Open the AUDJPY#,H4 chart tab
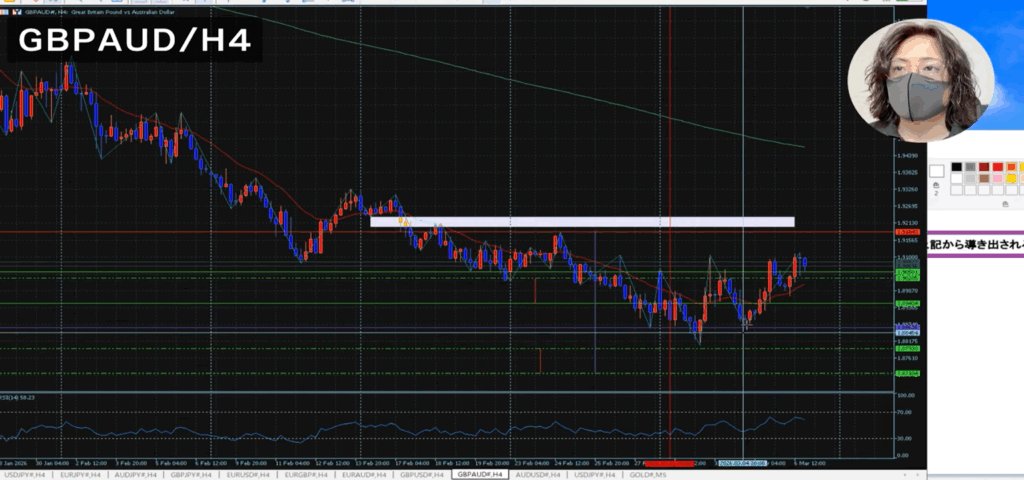This screenshot has width=1024, height=480. 135,474
